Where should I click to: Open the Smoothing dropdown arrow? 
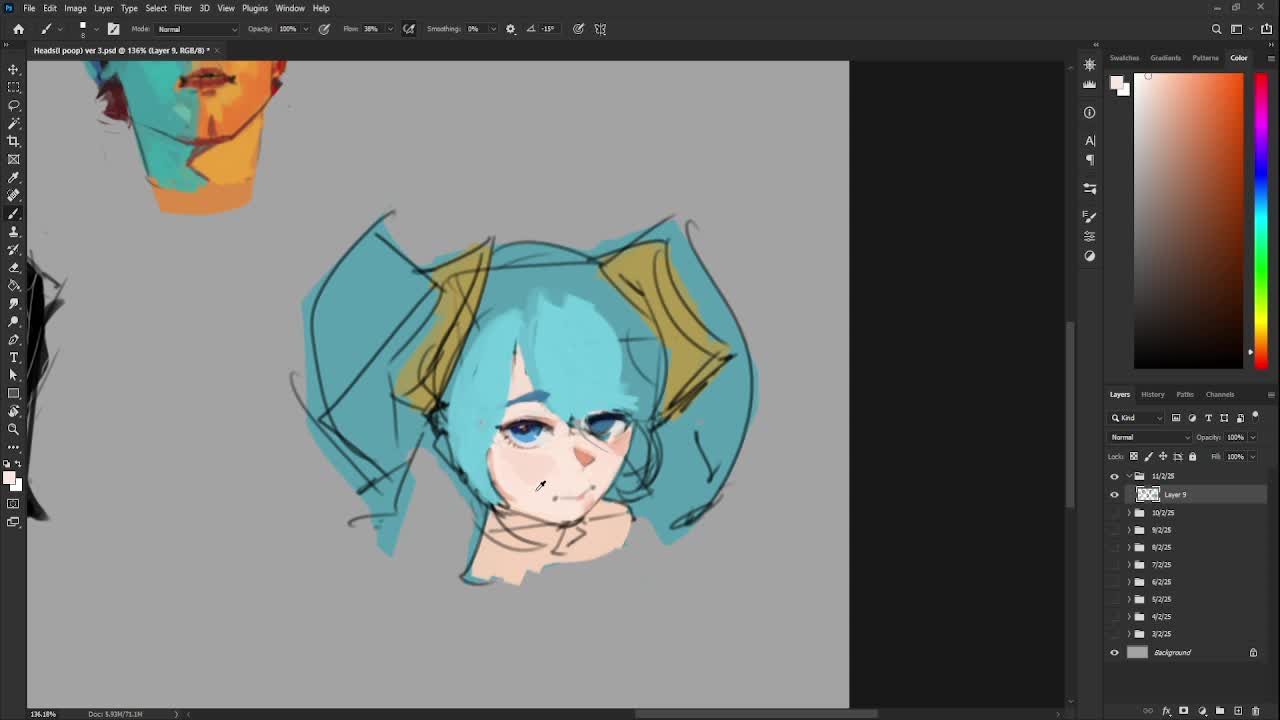[x=492, y=29]
